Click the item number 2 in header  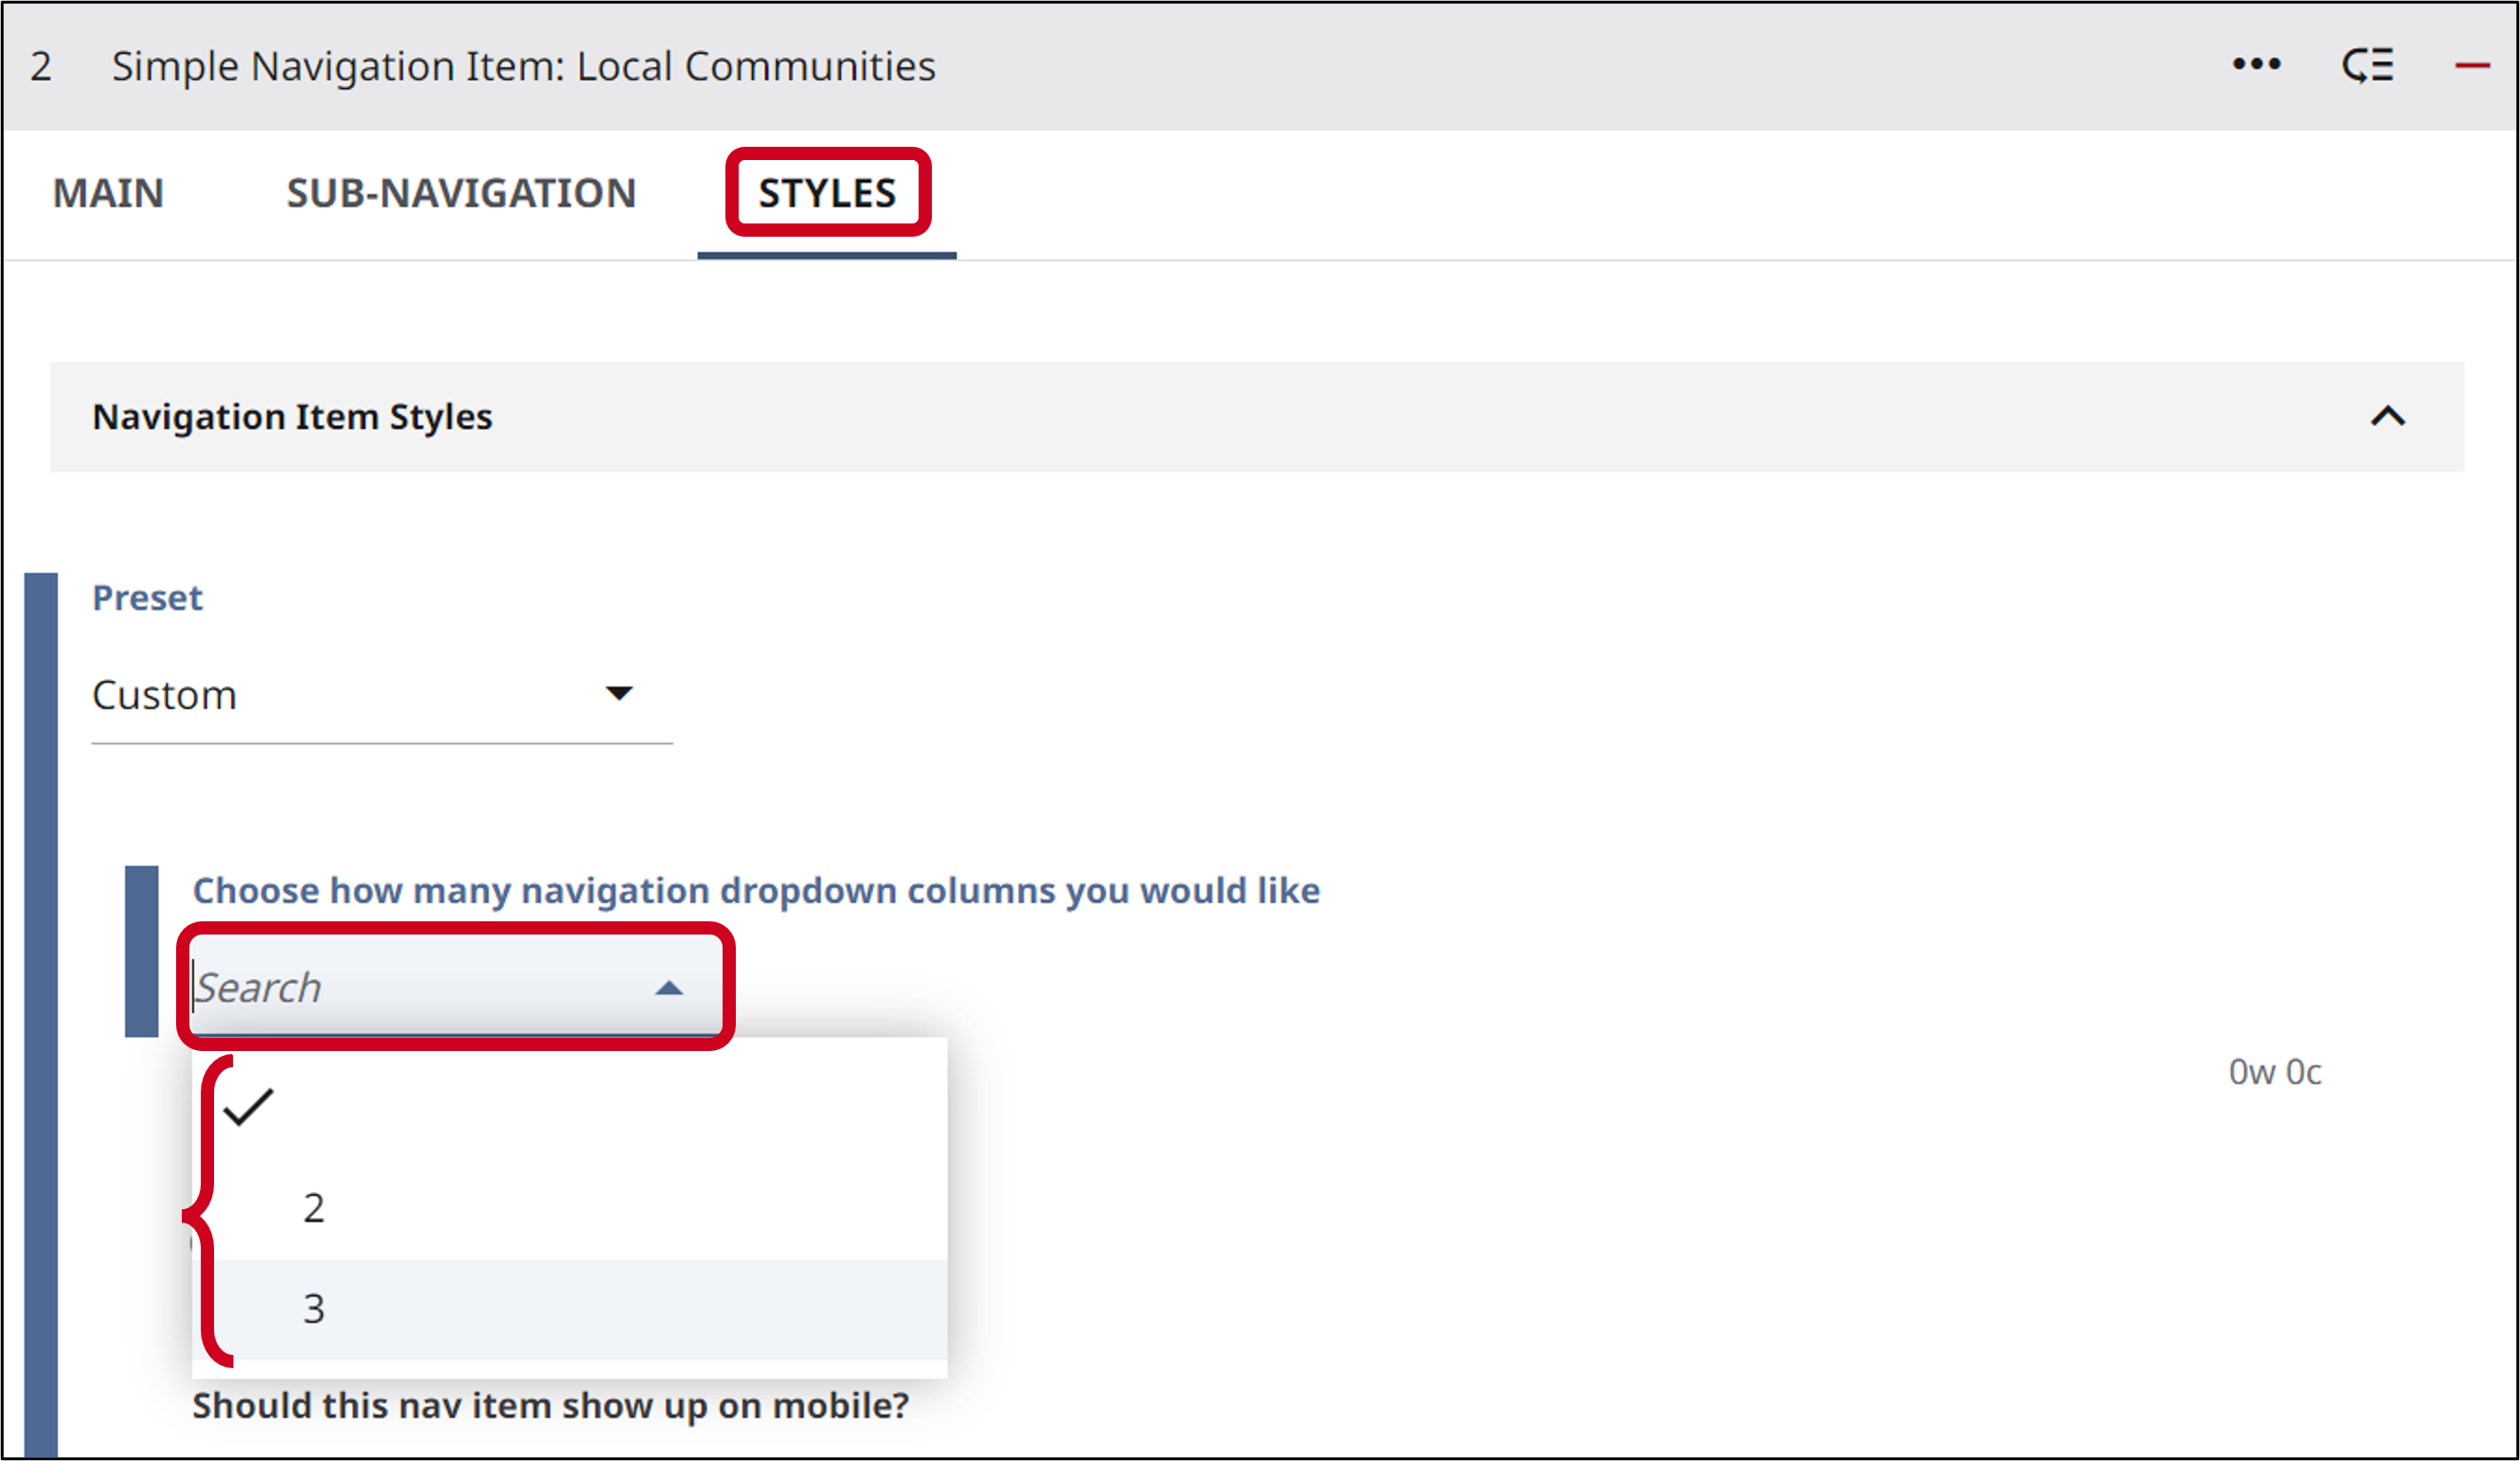41,67
